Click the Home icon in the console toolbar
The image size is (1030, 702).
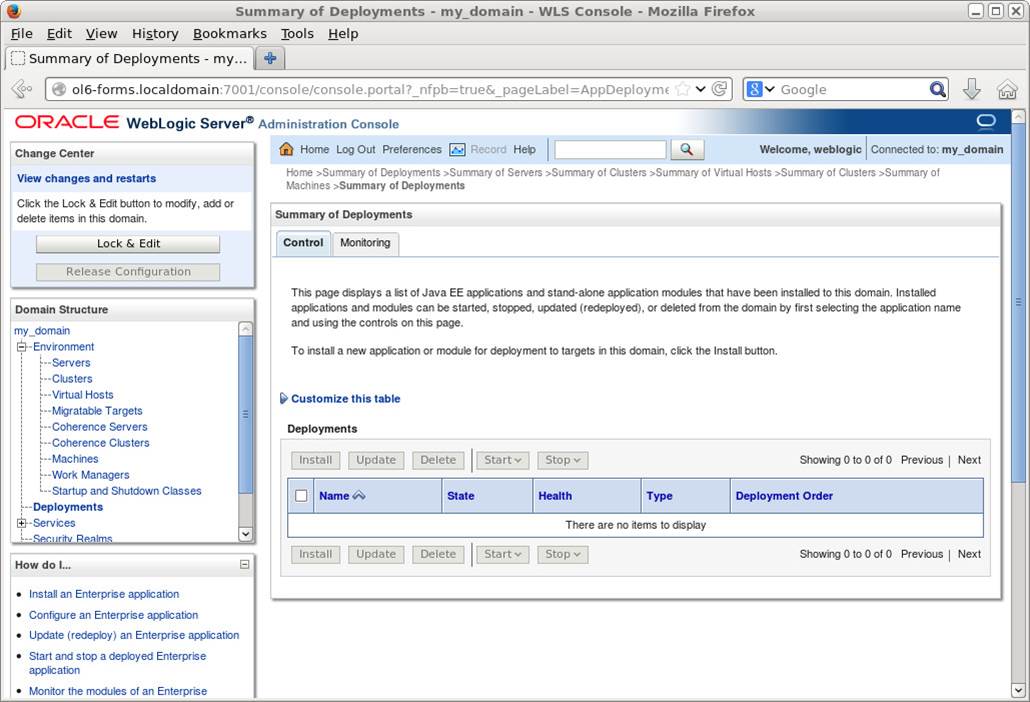click(x=286, y=149)
